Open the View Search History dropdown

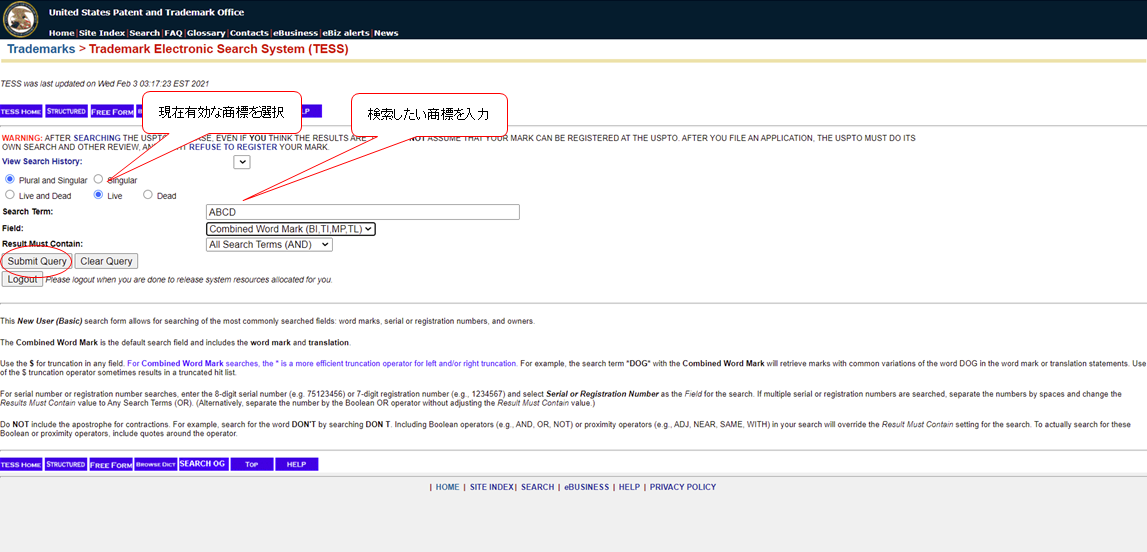coord(241,162)
